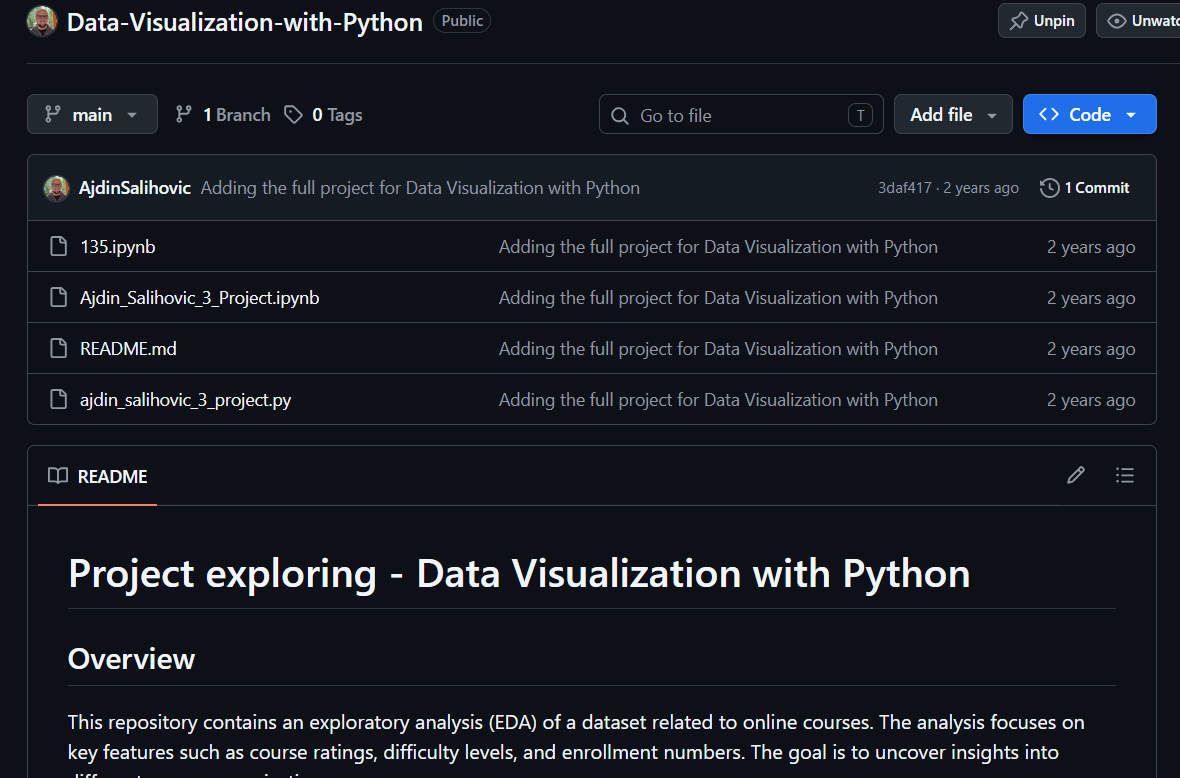Click the timestamp in the ajdin_salihovic_3_project.py row
The height and width of the screenshot is (778, 1180).
pyautogui.click(x=1090, y=400)
